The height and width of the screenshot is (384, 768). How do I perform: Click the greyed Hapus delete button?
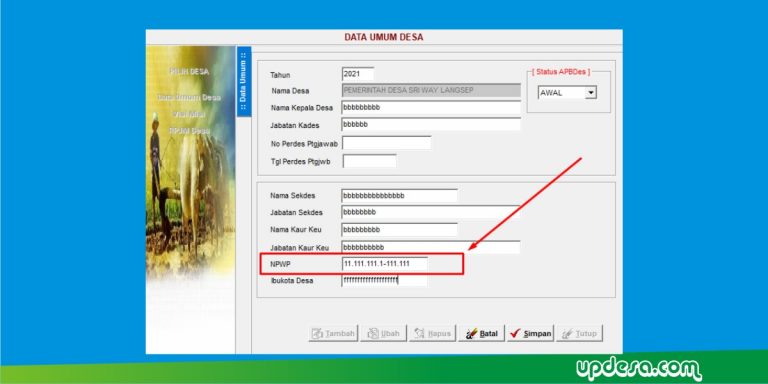432,334
